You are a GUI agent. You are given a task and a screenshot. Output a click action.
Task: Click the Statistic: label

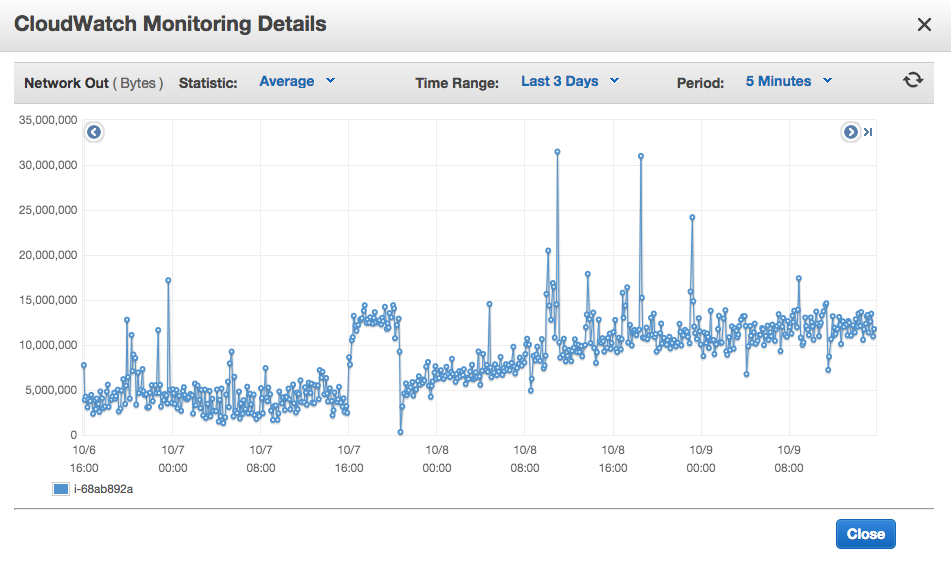point(208,83)
